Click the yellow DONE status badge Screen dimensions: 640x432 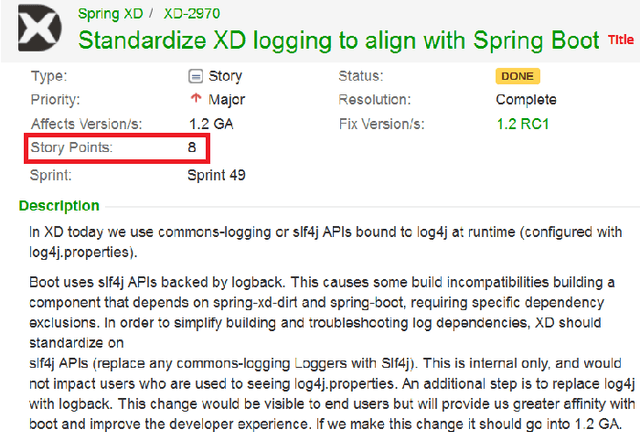[x=517, y=76]
